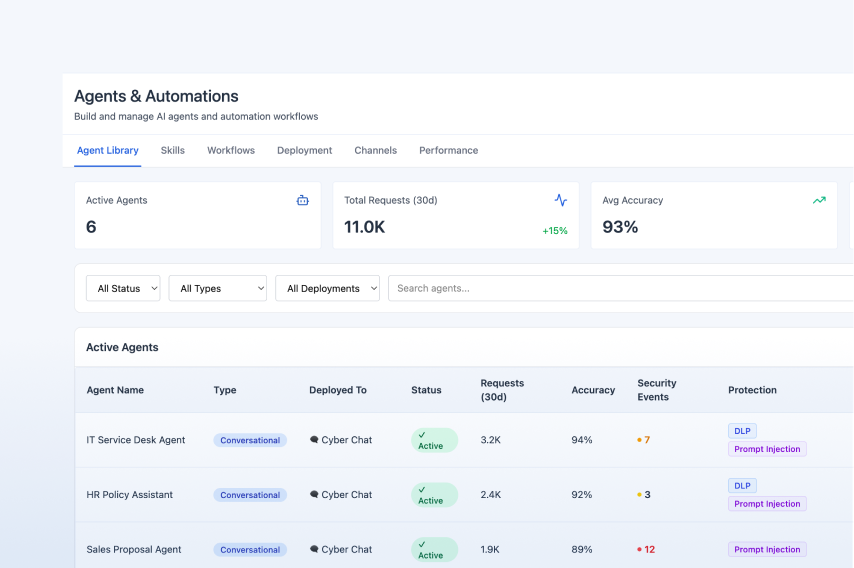Click the Security Events column header

click(x=657, y=390)
